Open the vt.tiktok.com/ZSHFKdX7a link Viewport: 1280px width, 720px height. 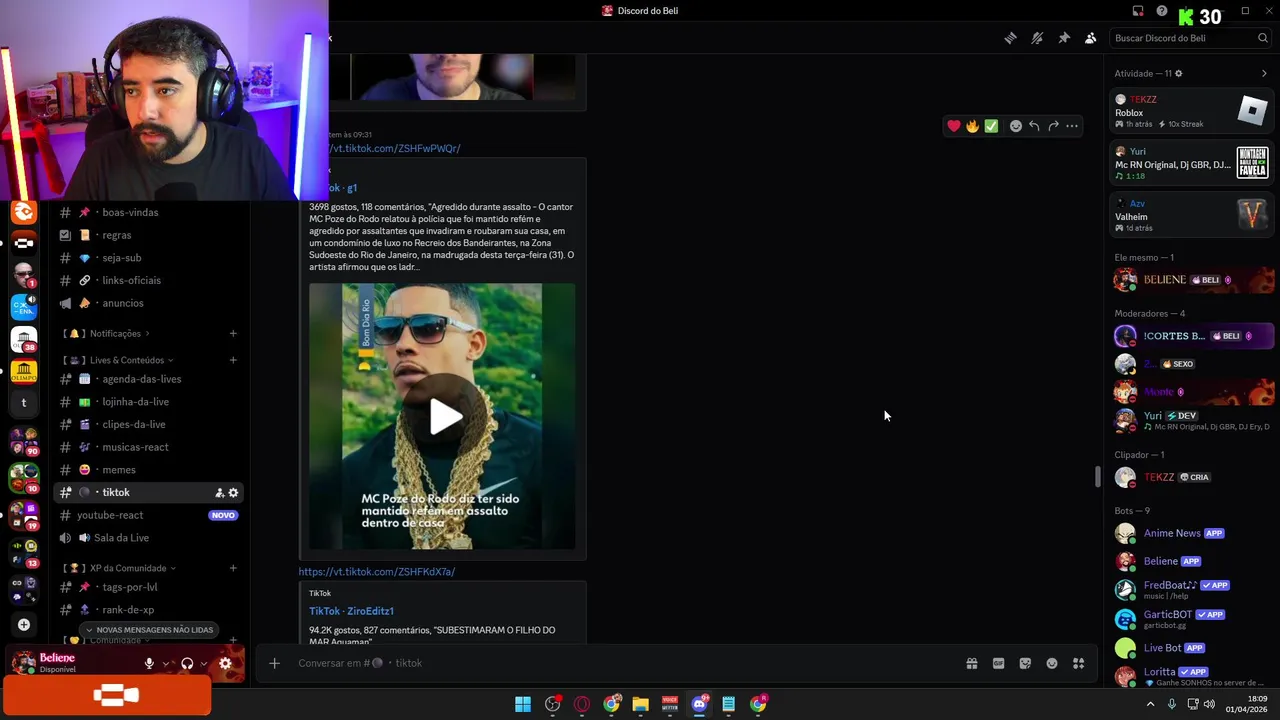click(x=377, y=572)
